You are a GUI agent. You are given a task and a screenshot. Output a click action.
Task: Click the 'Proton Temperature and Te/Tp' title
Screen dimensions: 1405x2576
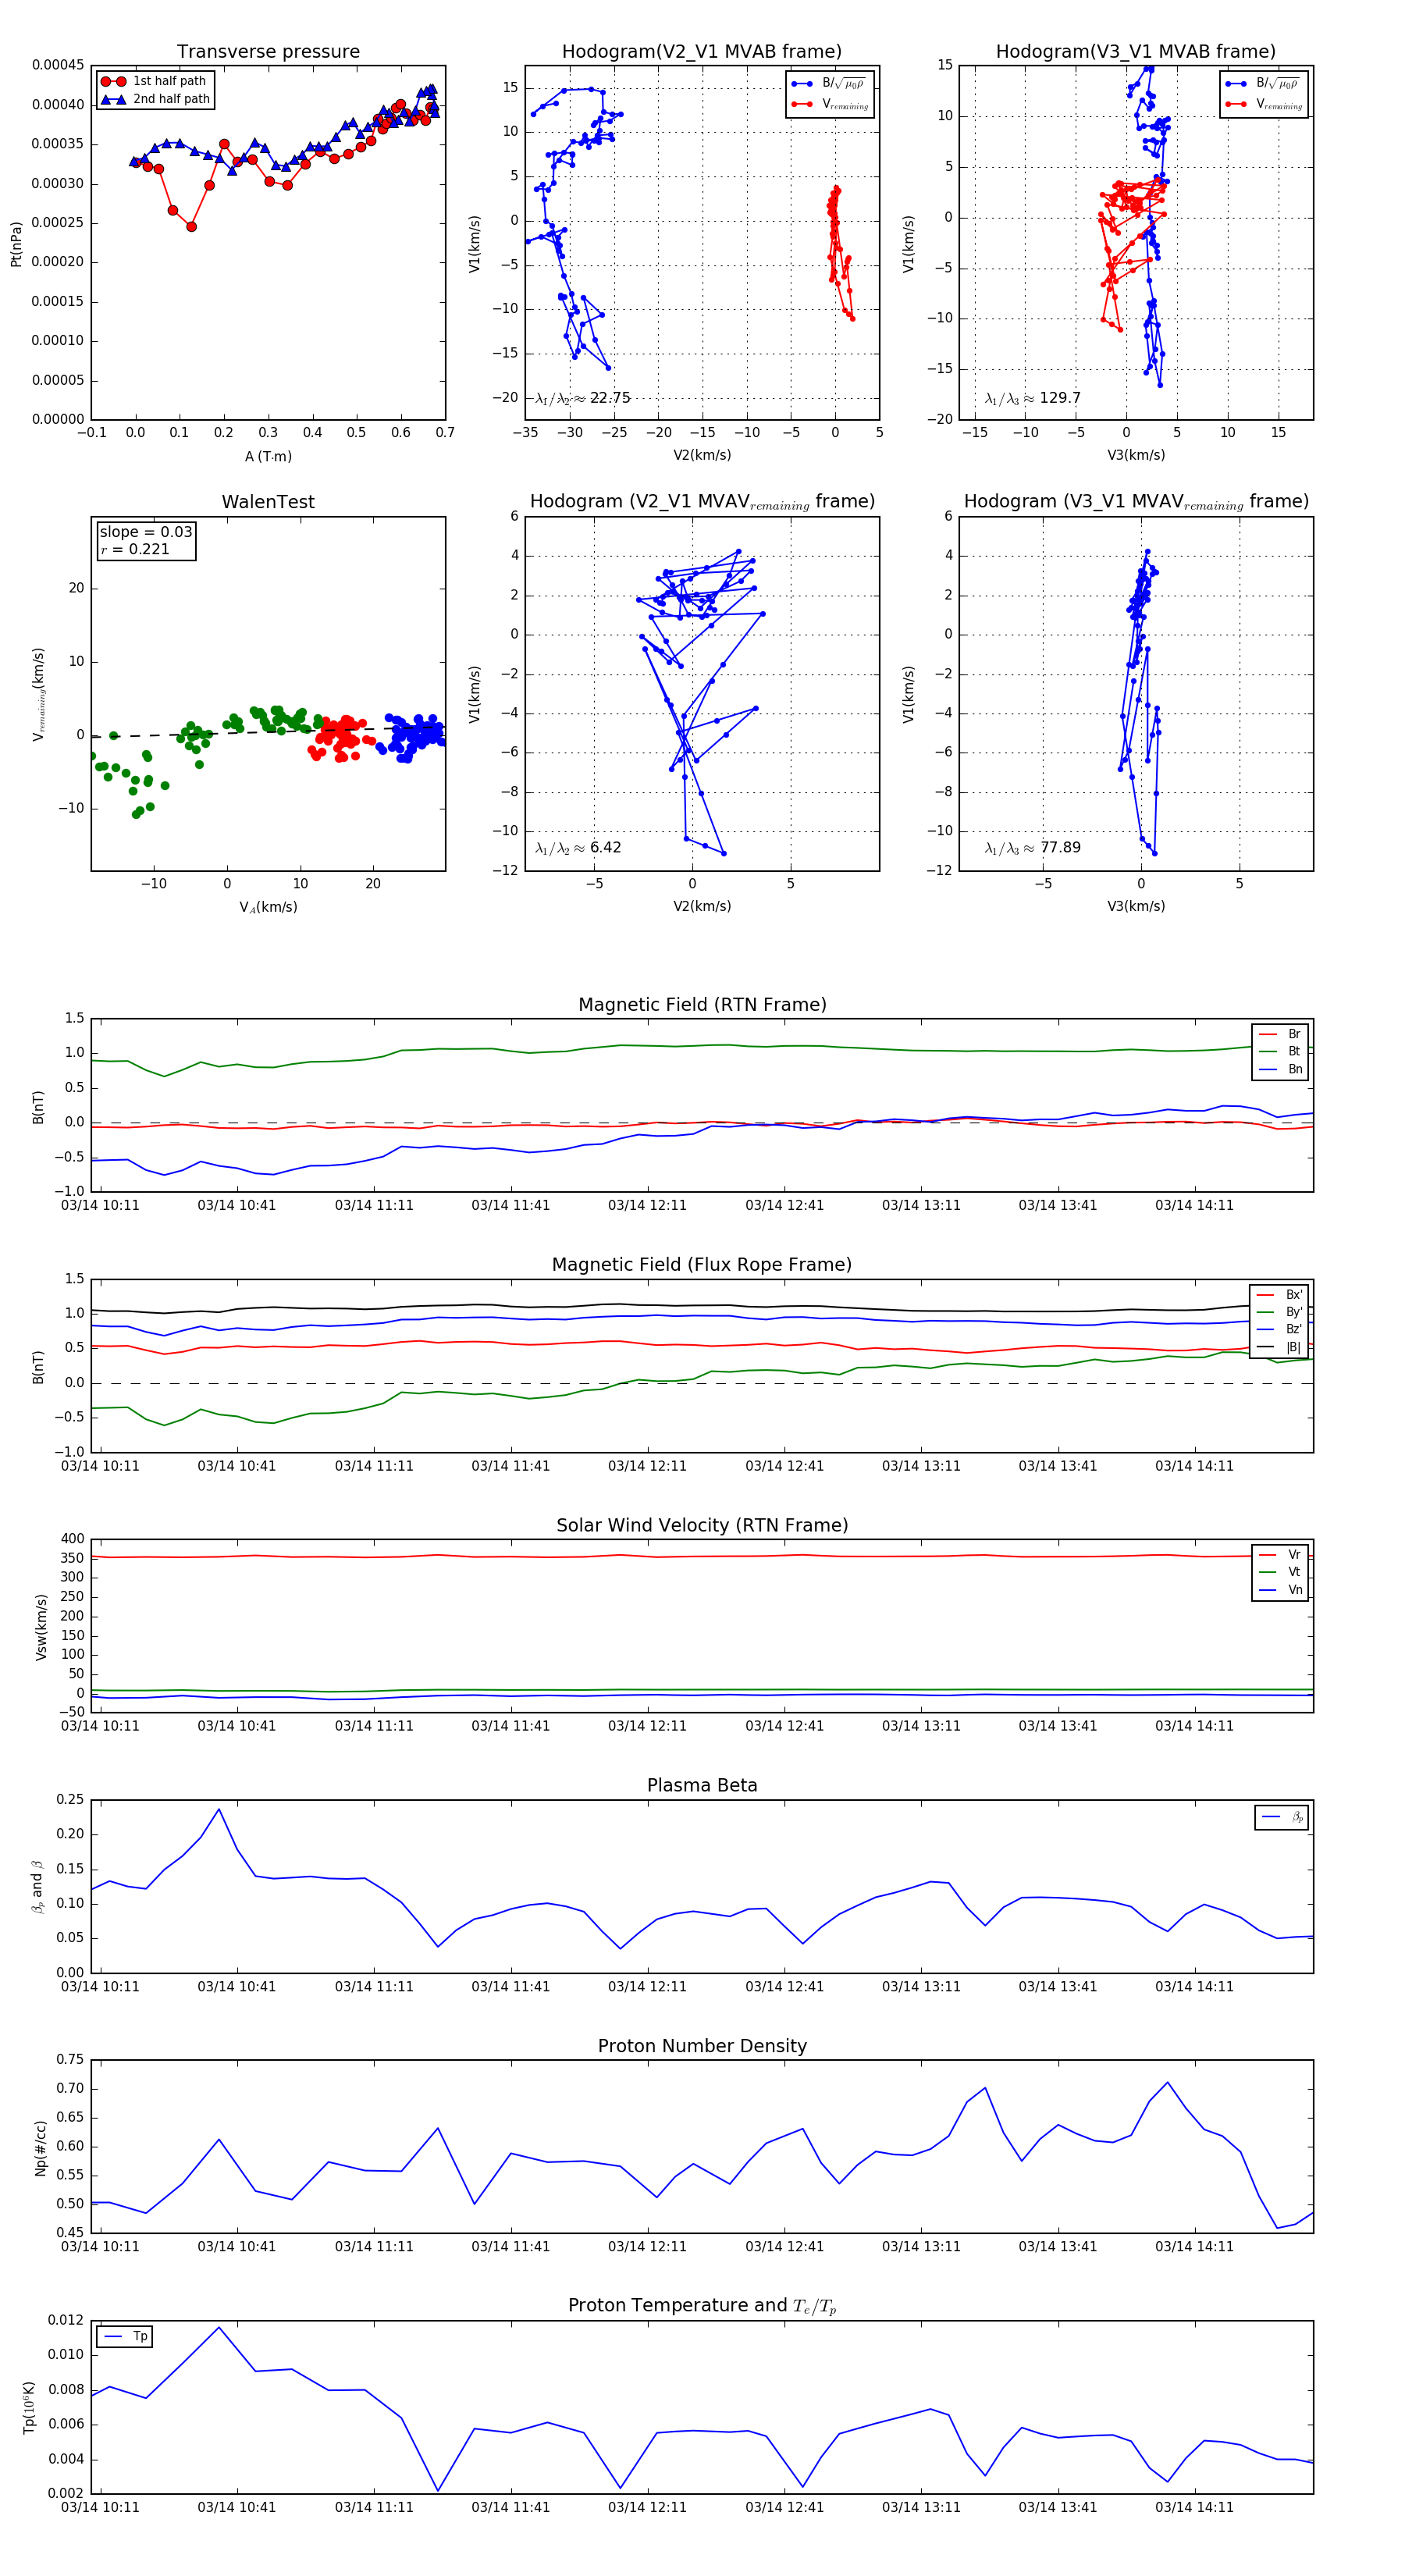coord(702,2306)
